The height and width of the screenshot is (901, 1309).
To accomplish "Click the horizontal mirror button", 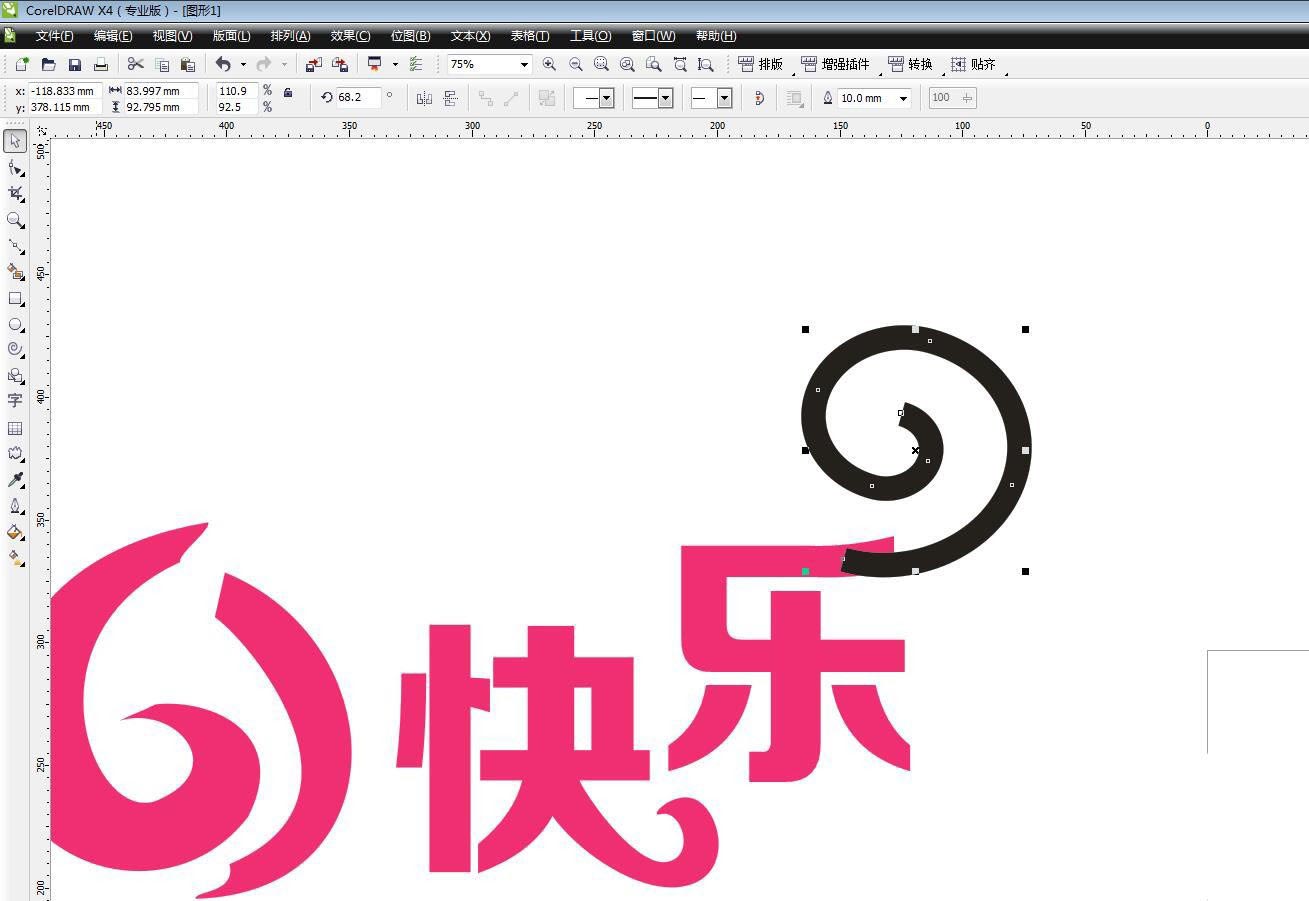I will point(425,97).
